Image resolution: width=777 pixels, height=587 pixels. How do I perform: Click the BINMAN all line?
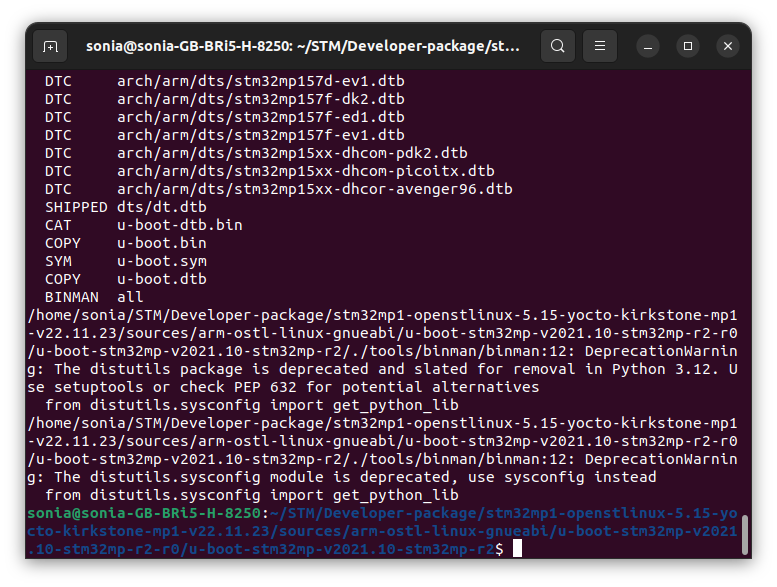[94, 297]
